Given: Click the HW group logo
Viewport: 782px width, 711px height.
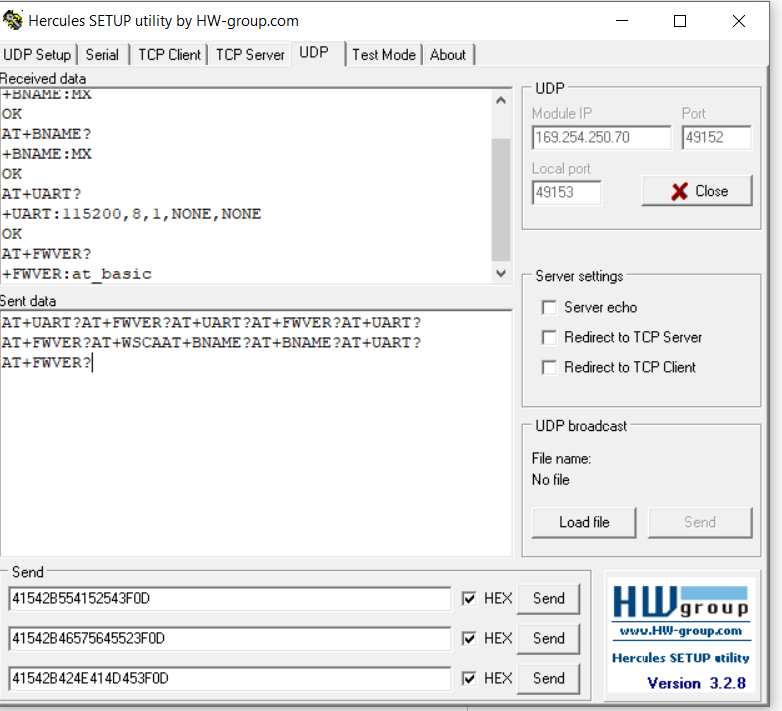Looking at the screenshot, I should pyautogui.click(x=681, y=601).
